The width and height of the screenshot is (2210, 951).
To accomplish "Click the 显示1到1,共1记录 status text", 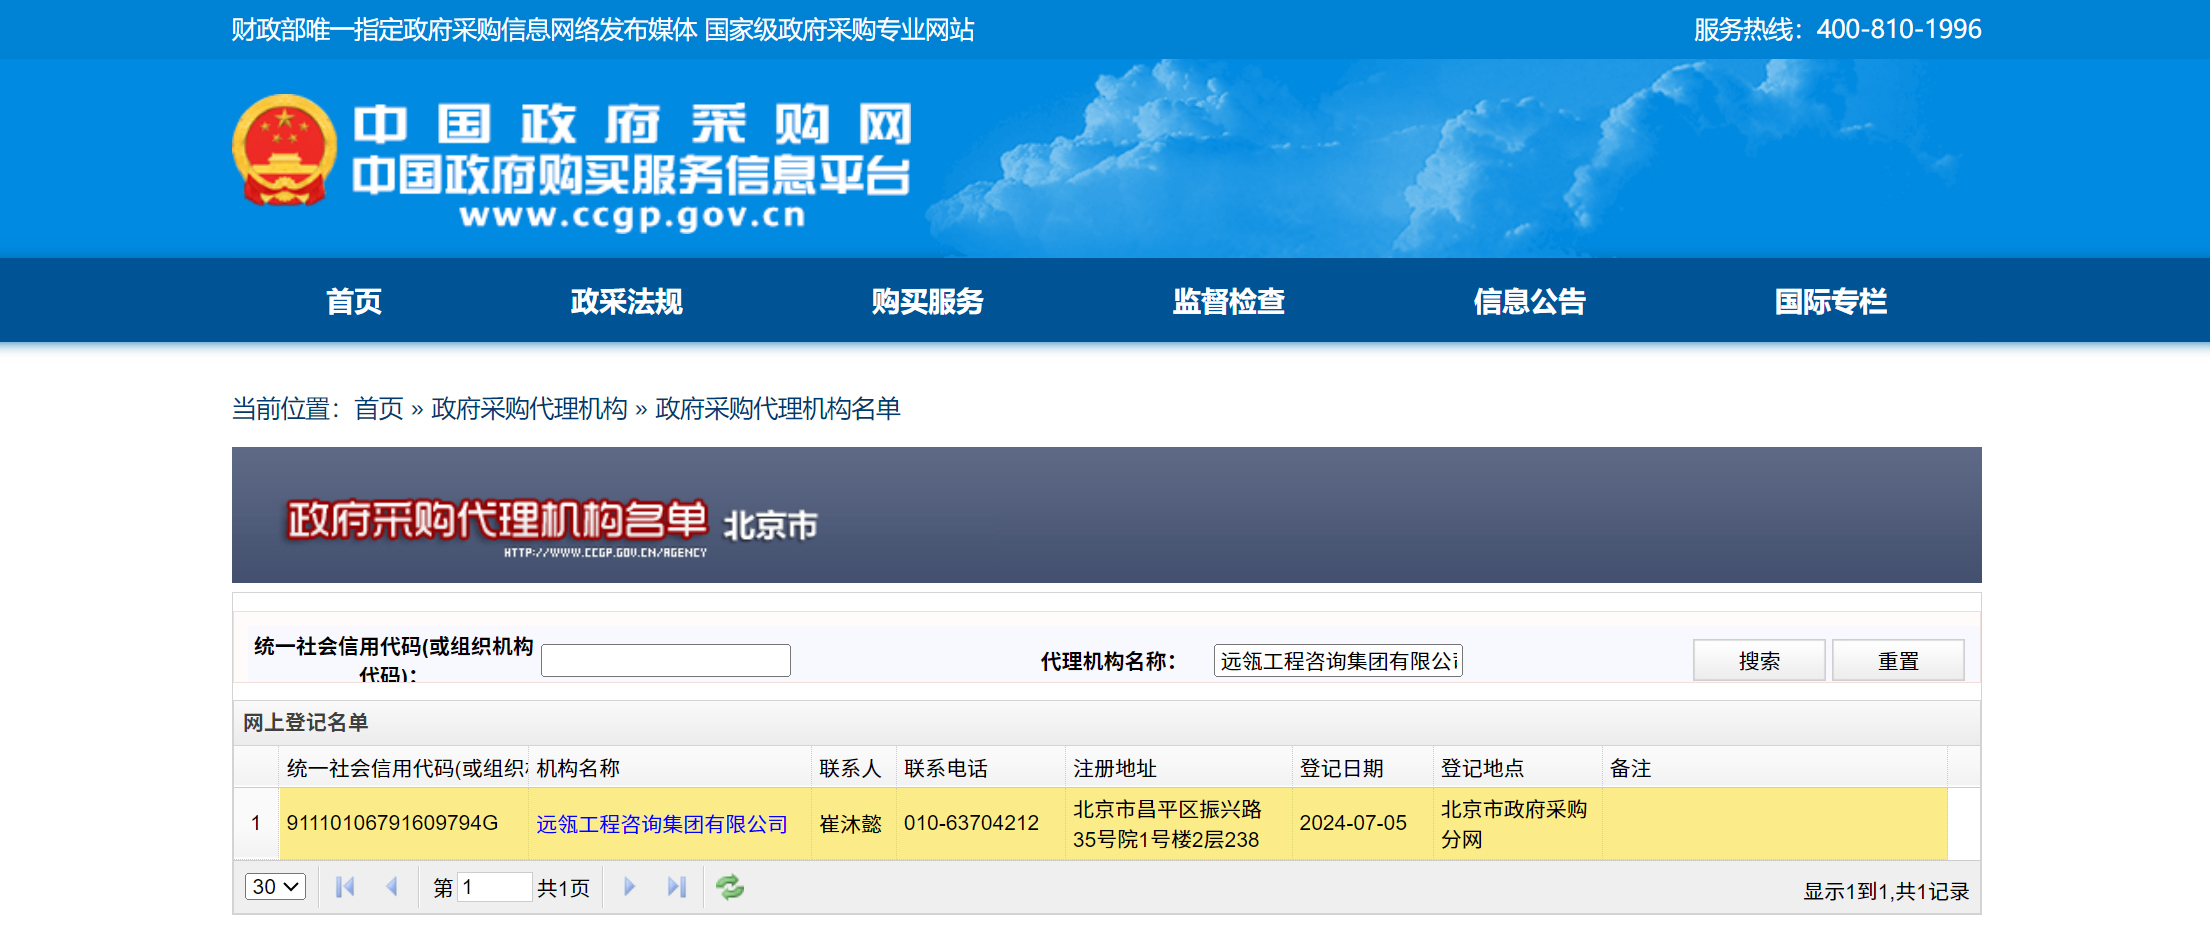I will pyautogui.click(x=1886, y=891).
